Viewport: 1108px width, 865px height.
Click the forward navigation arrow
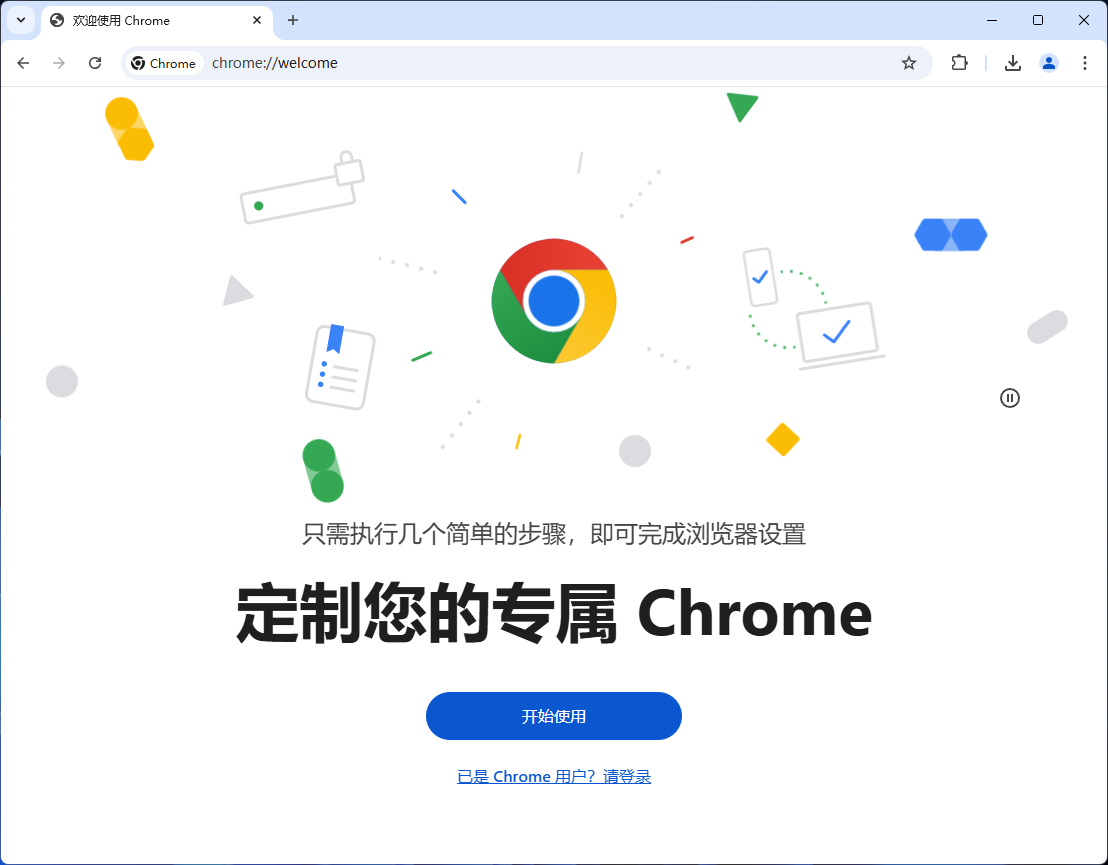59,63
